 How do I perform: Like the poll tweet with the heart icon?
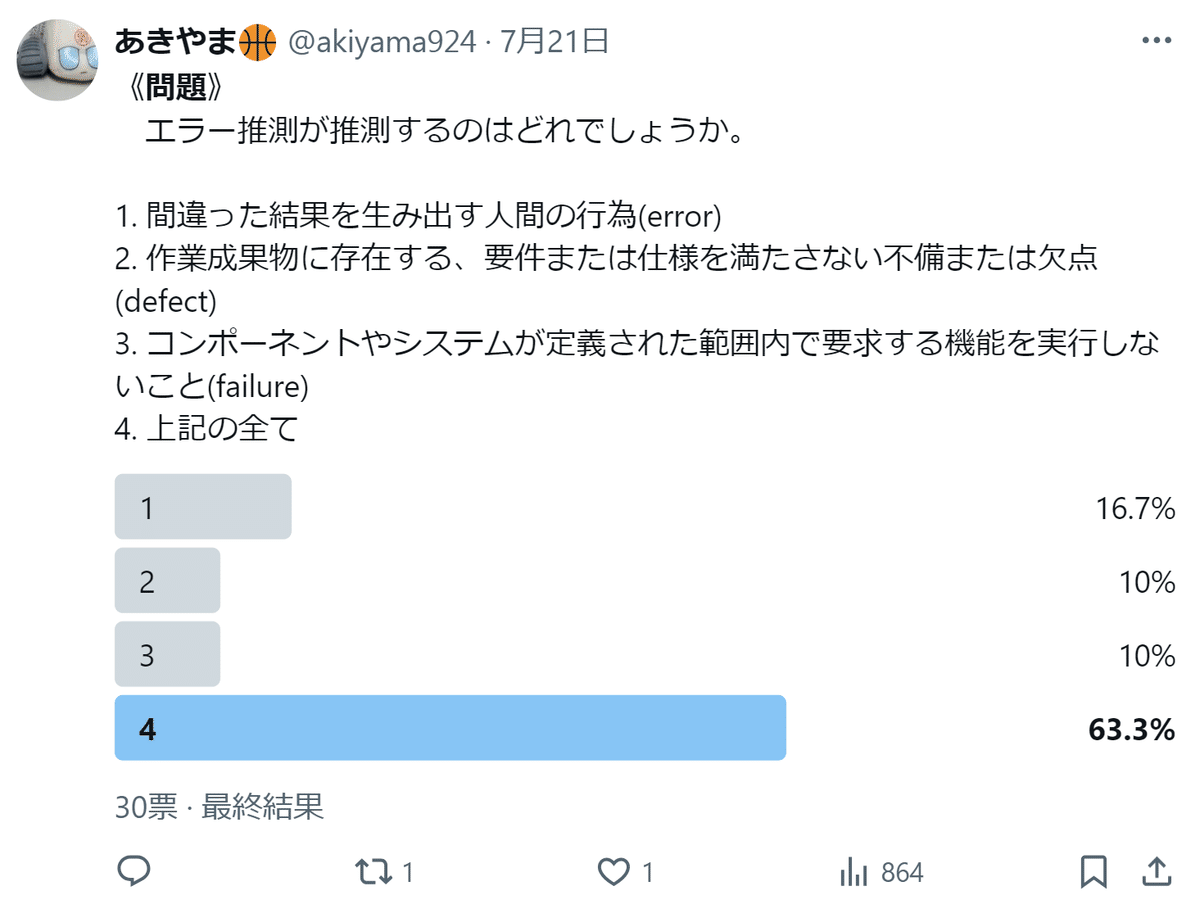[613, 872]
